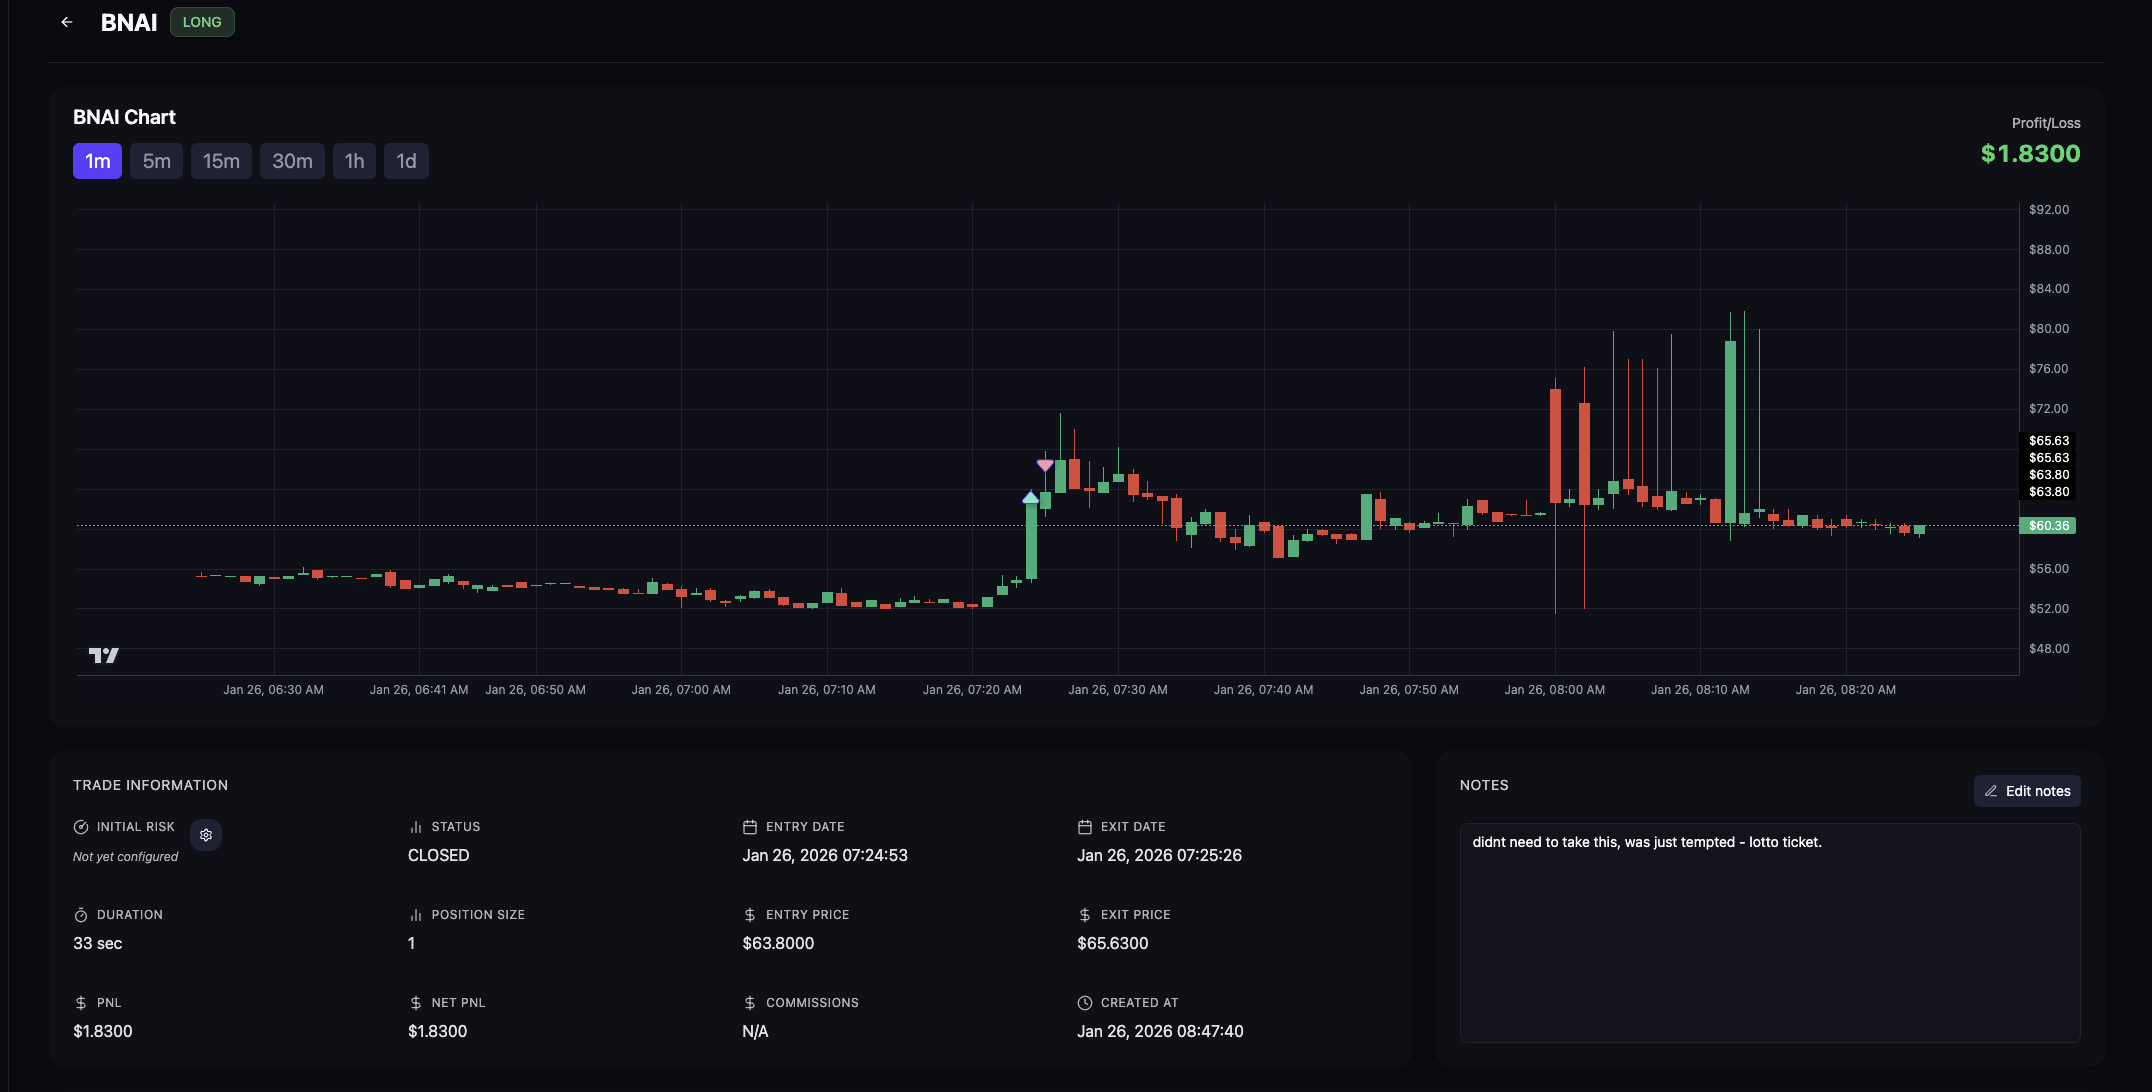Image resolution: width=2152 pixels, height=1092 pixels.
Task: Click the stopwatch icon next to Duration
Action: (81, 915)
